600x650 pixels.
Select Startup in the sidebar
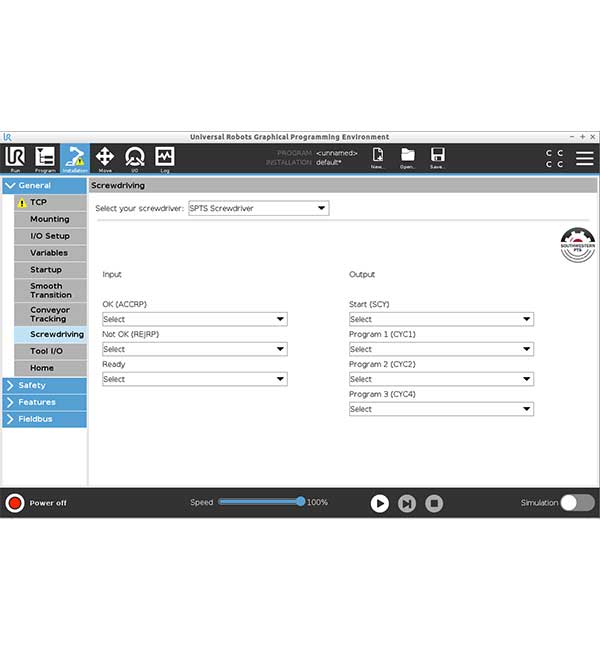click(50, 269)
